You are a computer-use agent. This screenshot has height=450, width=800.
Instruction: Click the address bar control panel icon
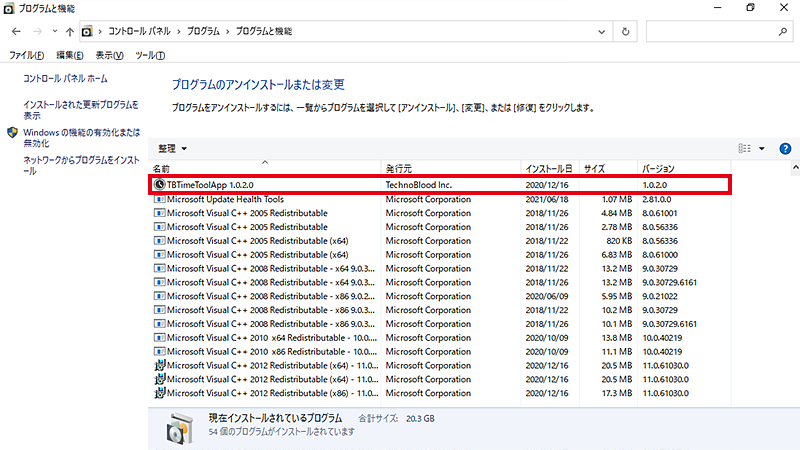(87, 32)
